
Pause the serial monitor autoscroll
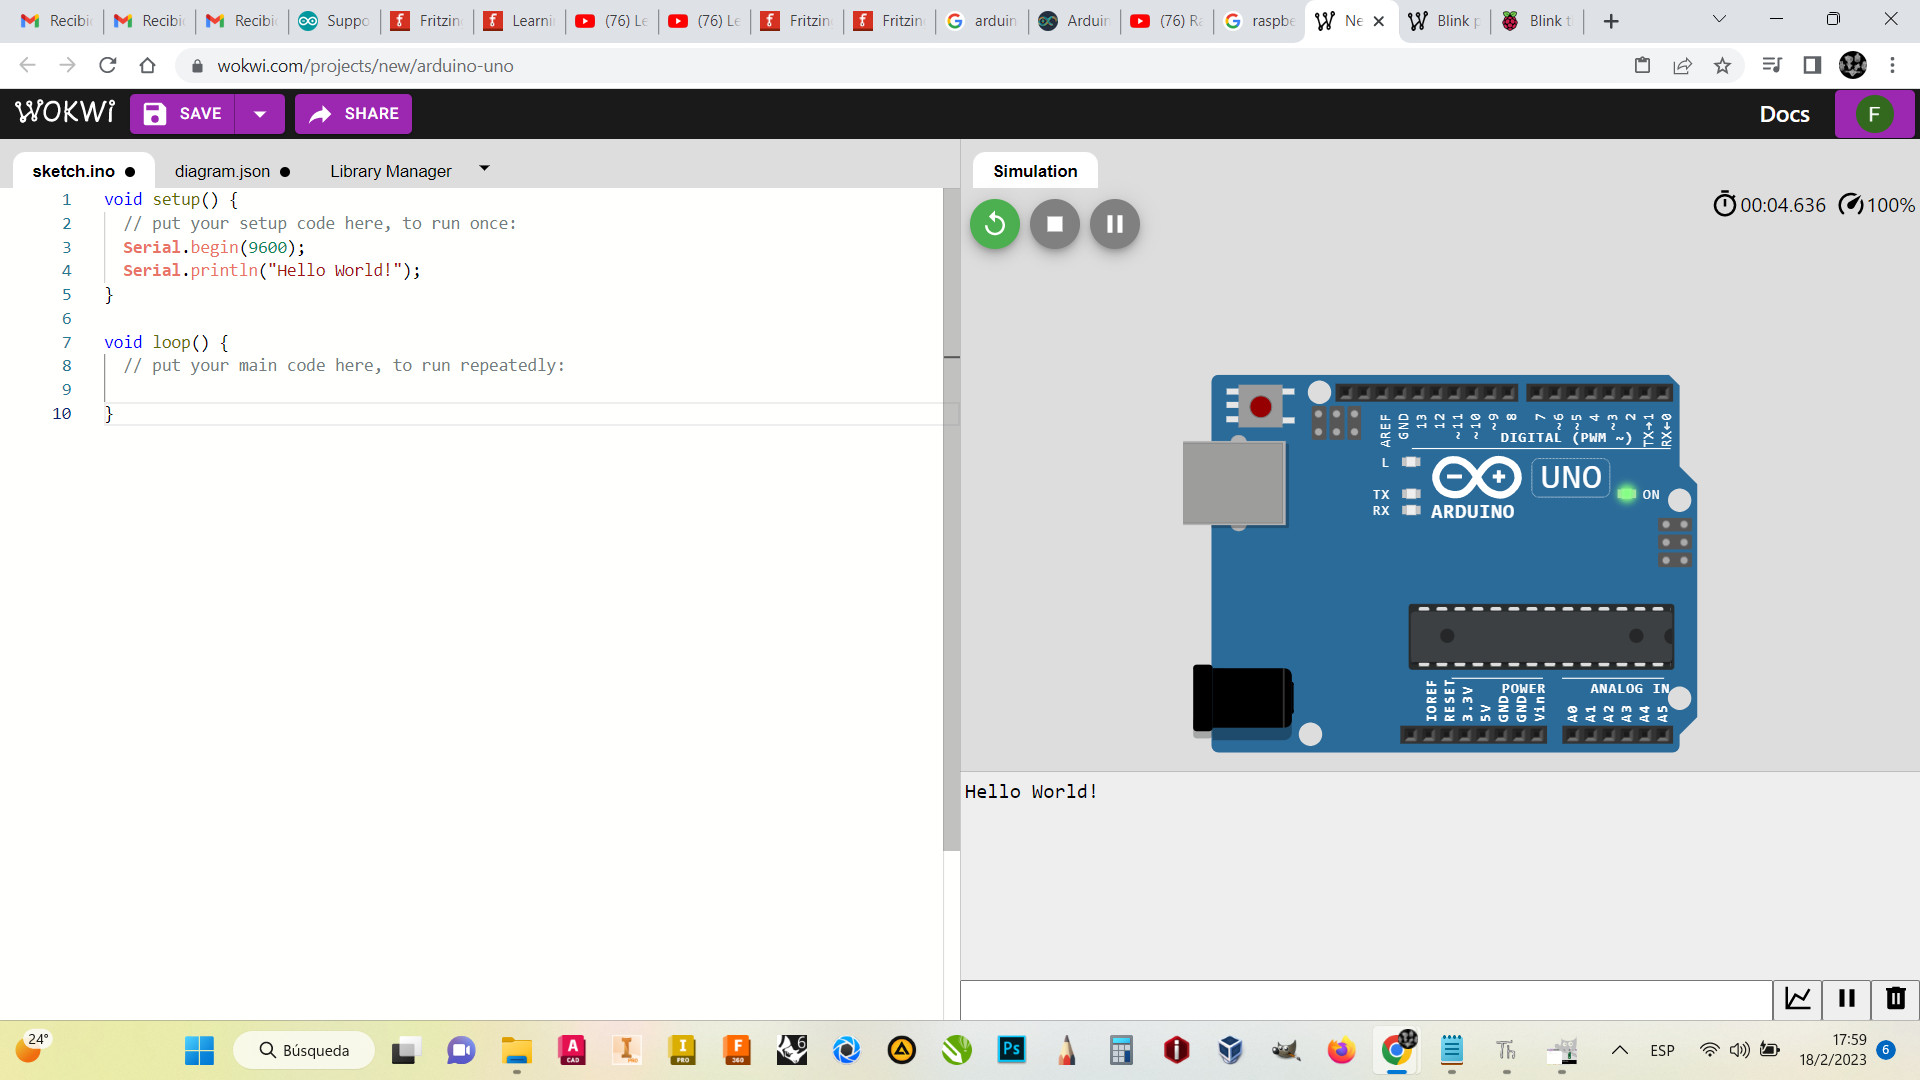1846,998
